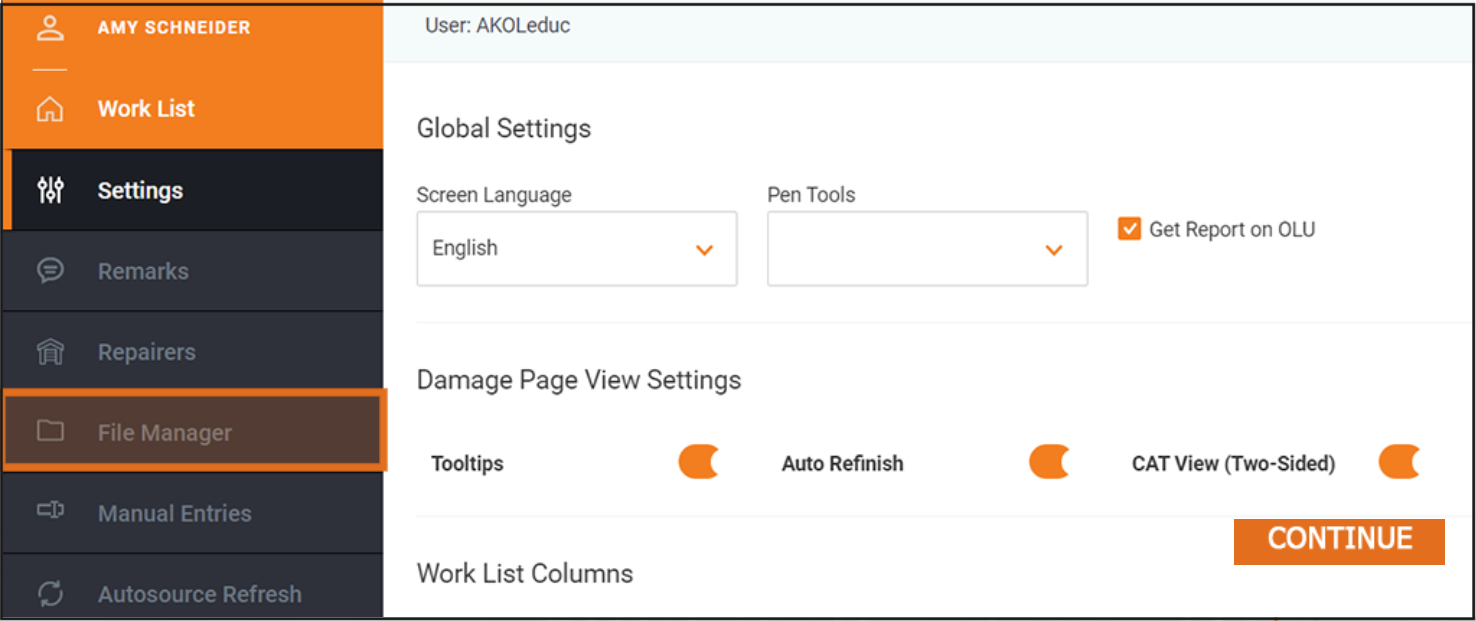Toggle CAT View (Two-Sided) off

(x=1399, y=463)
